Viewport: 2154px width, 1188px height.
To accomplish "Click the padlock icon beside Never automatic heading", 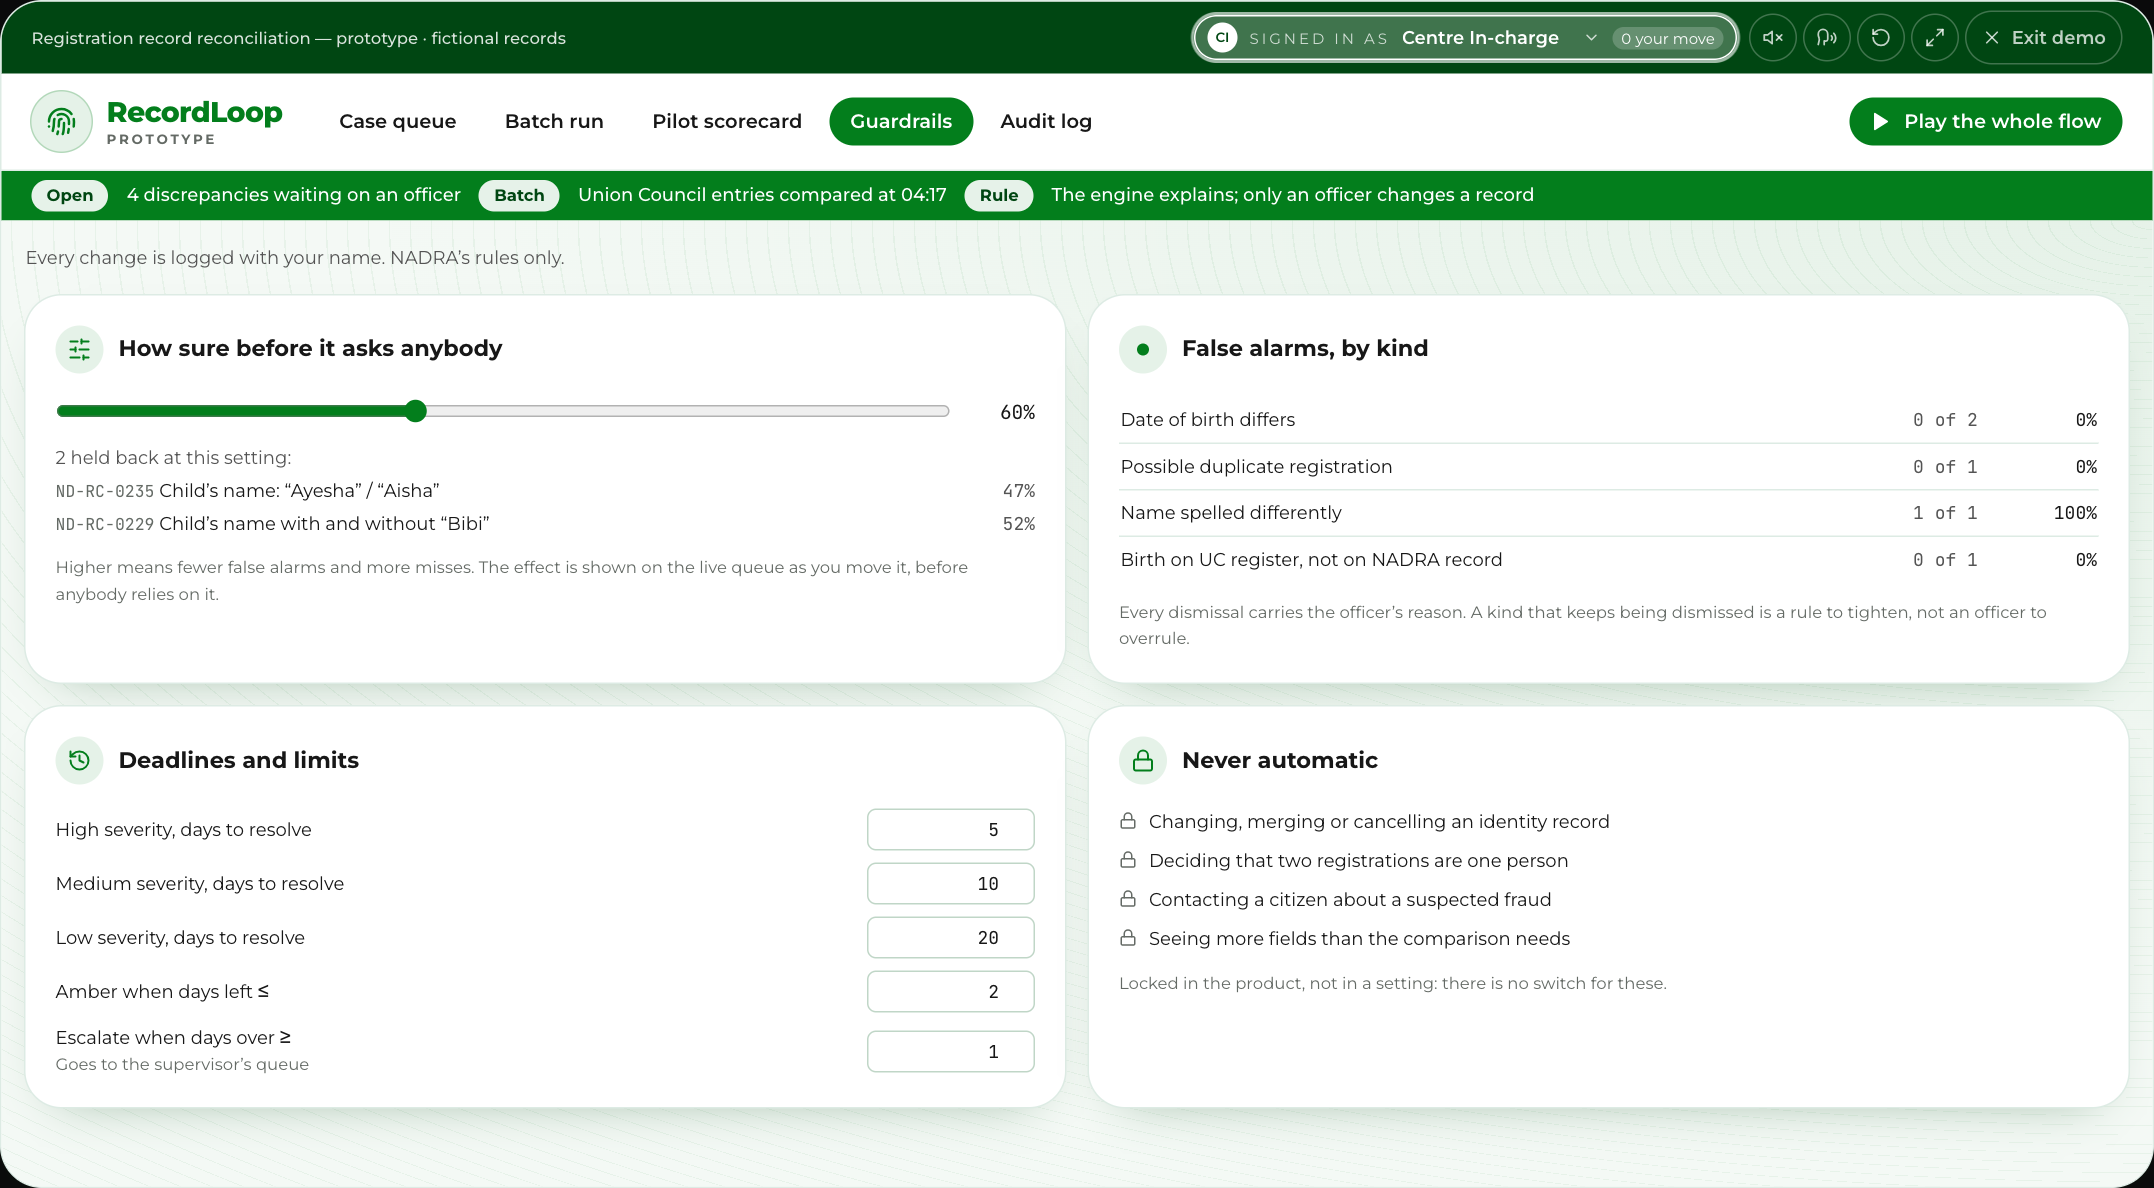I will pos(1143,761).
